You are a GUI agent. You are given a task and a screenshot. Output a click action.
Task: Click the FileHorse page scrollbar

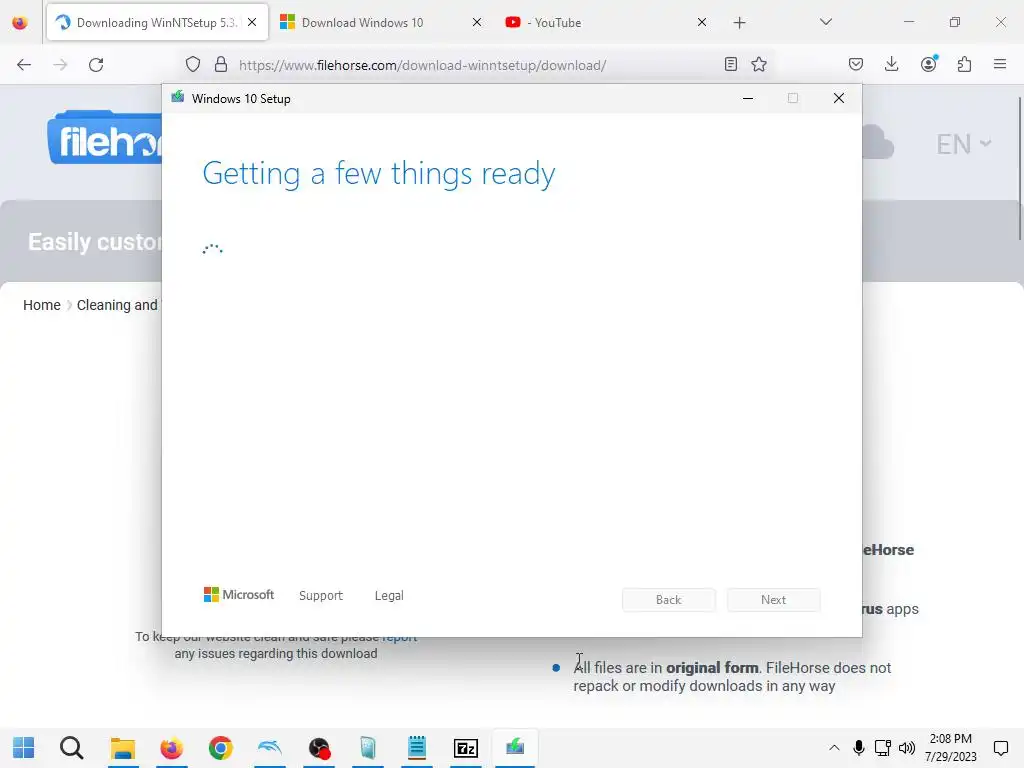[1020, 168]
